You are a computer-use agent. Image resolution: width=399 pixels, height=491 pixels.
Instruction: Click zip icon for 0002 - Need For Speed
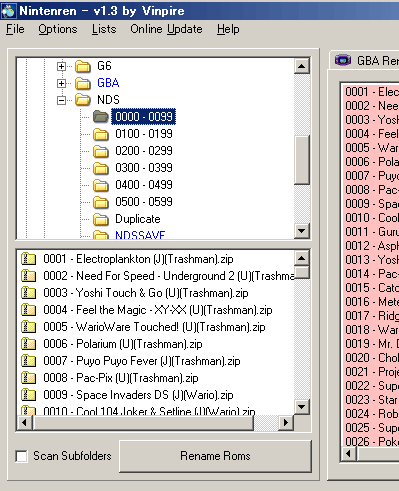(x=28, y=276)
